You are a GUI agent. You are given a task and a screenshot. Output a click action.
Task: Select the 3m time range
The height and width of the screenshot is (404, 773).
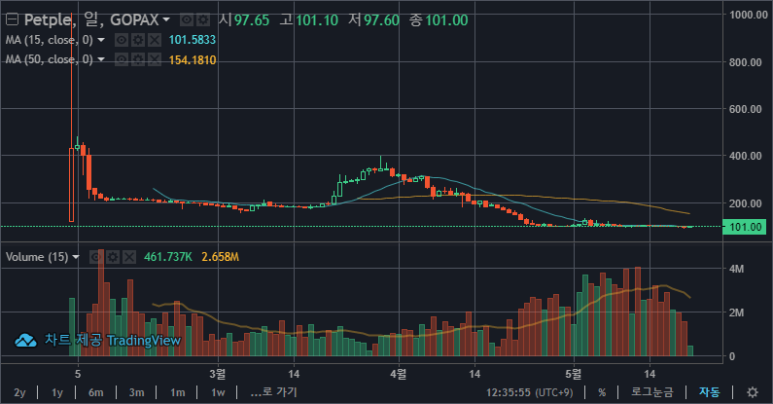[137, 393]
